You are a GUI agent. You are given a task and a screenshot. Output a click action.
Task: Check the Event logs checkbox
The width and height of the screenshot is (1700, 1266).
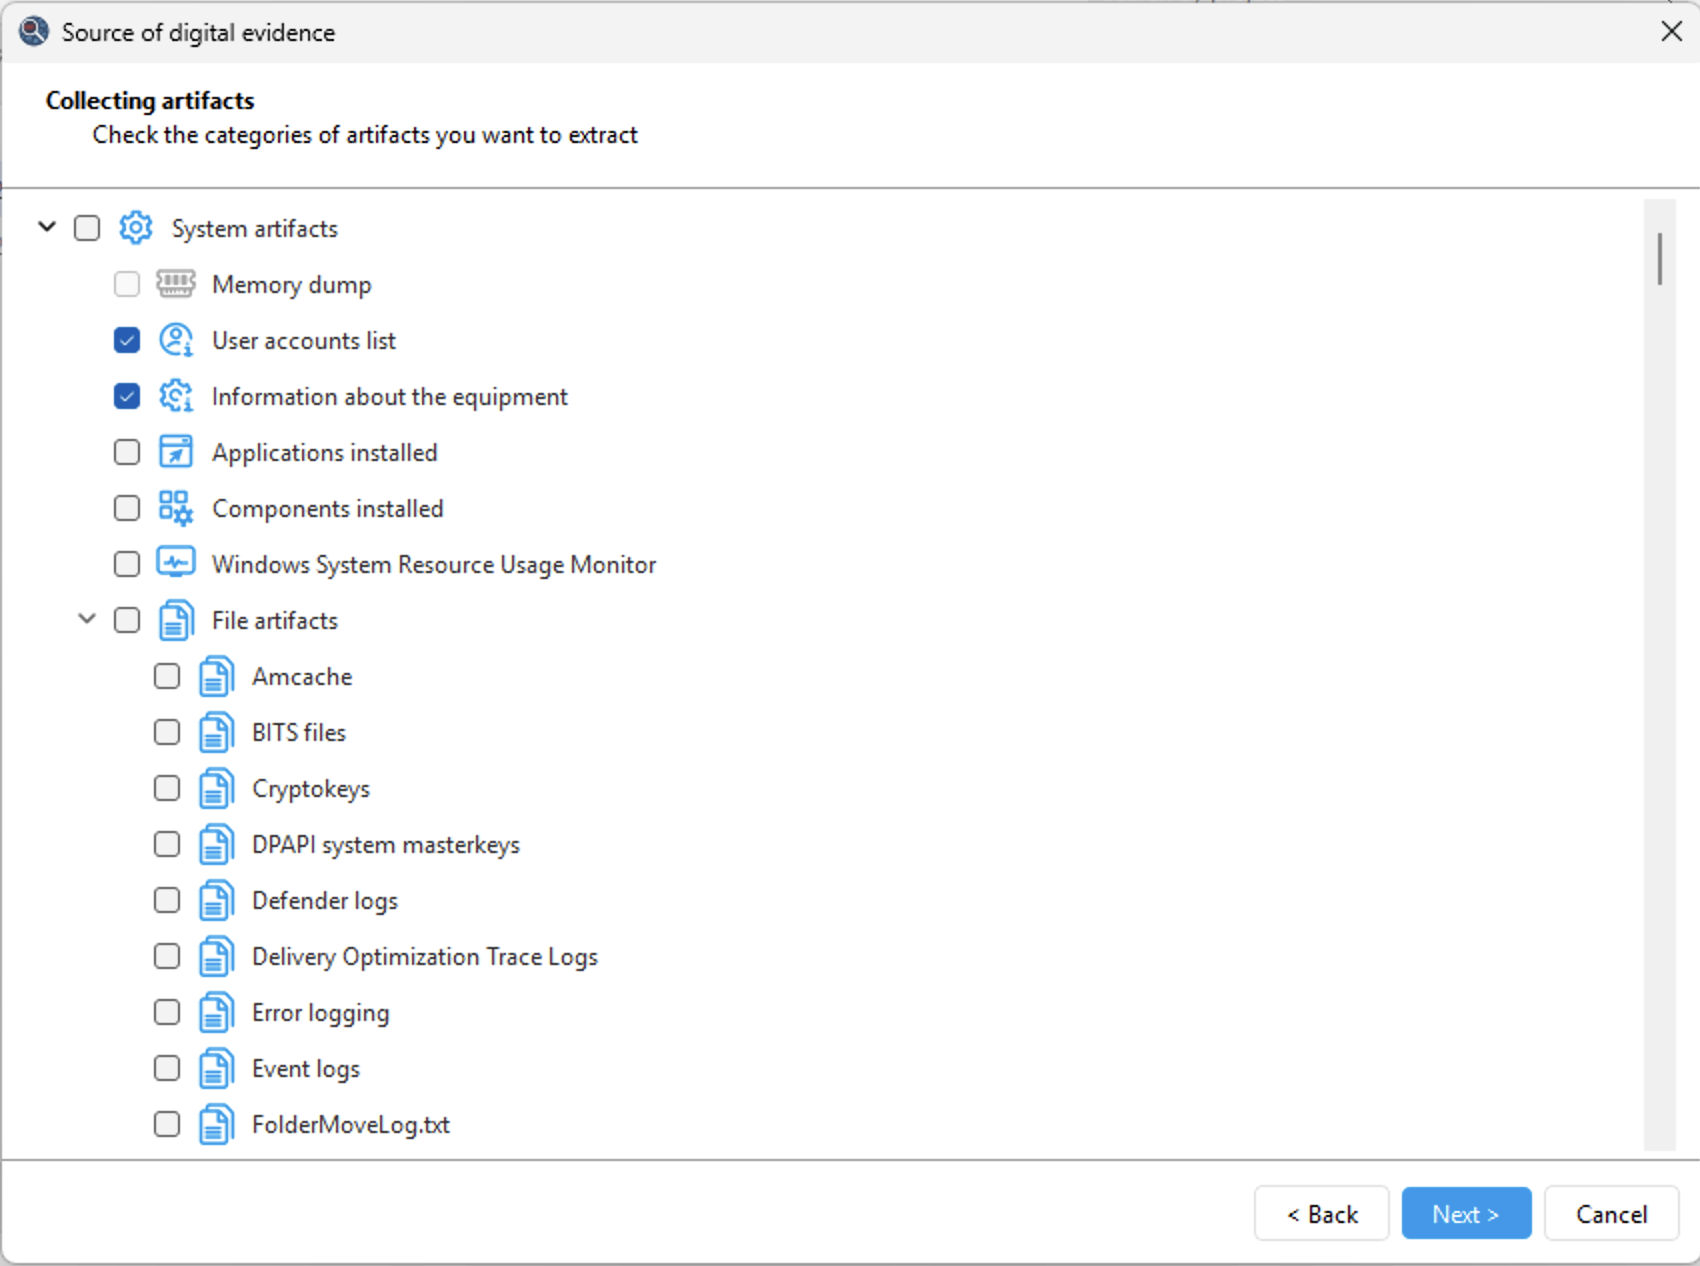coord(167,1068)
